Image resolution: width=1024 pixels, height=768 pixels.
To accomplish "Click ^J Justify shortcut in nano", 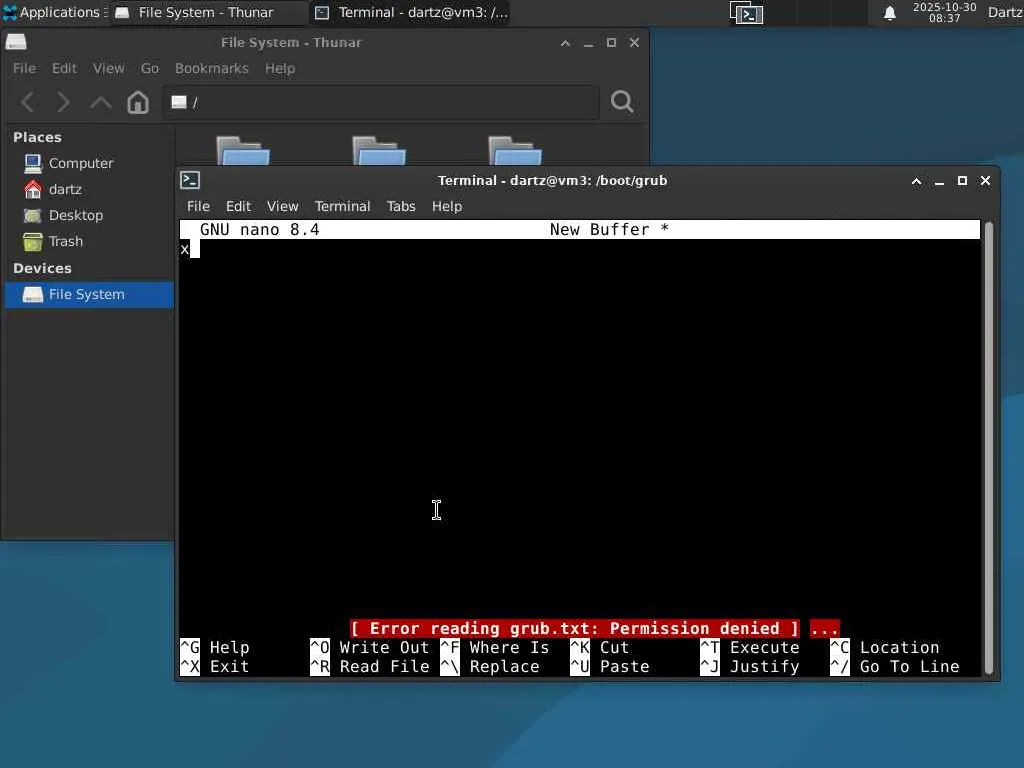I will [x=750, y=667].
